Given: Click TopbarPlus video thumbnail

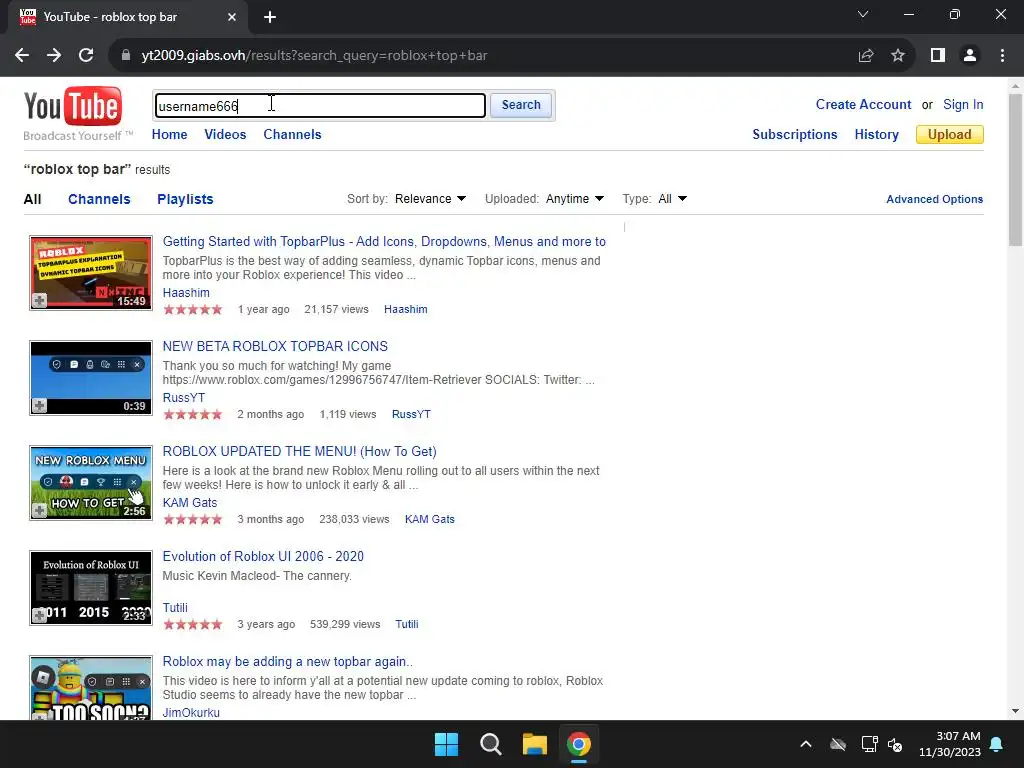Looking at the screenshot, I should coord(91,273).
